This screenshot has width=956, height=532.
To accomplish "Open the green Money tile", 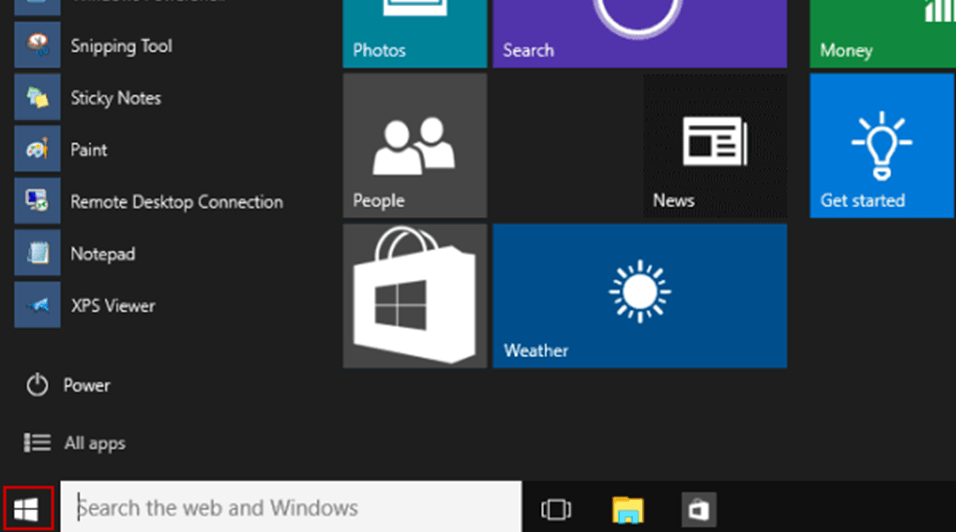I will [x=881, y=33].
